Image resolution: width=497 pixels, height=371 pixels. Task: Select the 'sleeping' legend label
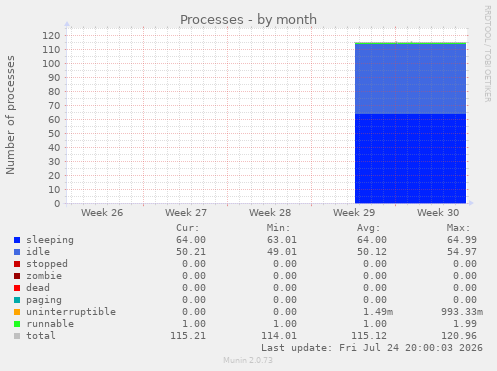(50, 240)
